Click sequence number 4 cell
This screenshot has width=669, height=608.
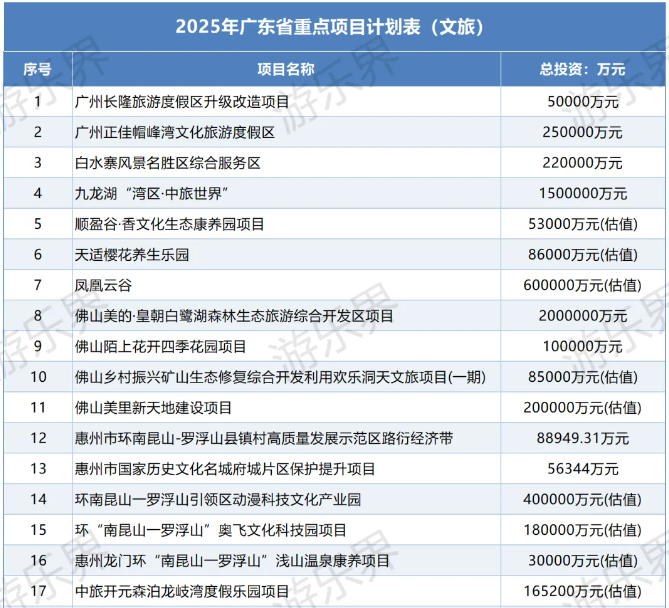38,194
